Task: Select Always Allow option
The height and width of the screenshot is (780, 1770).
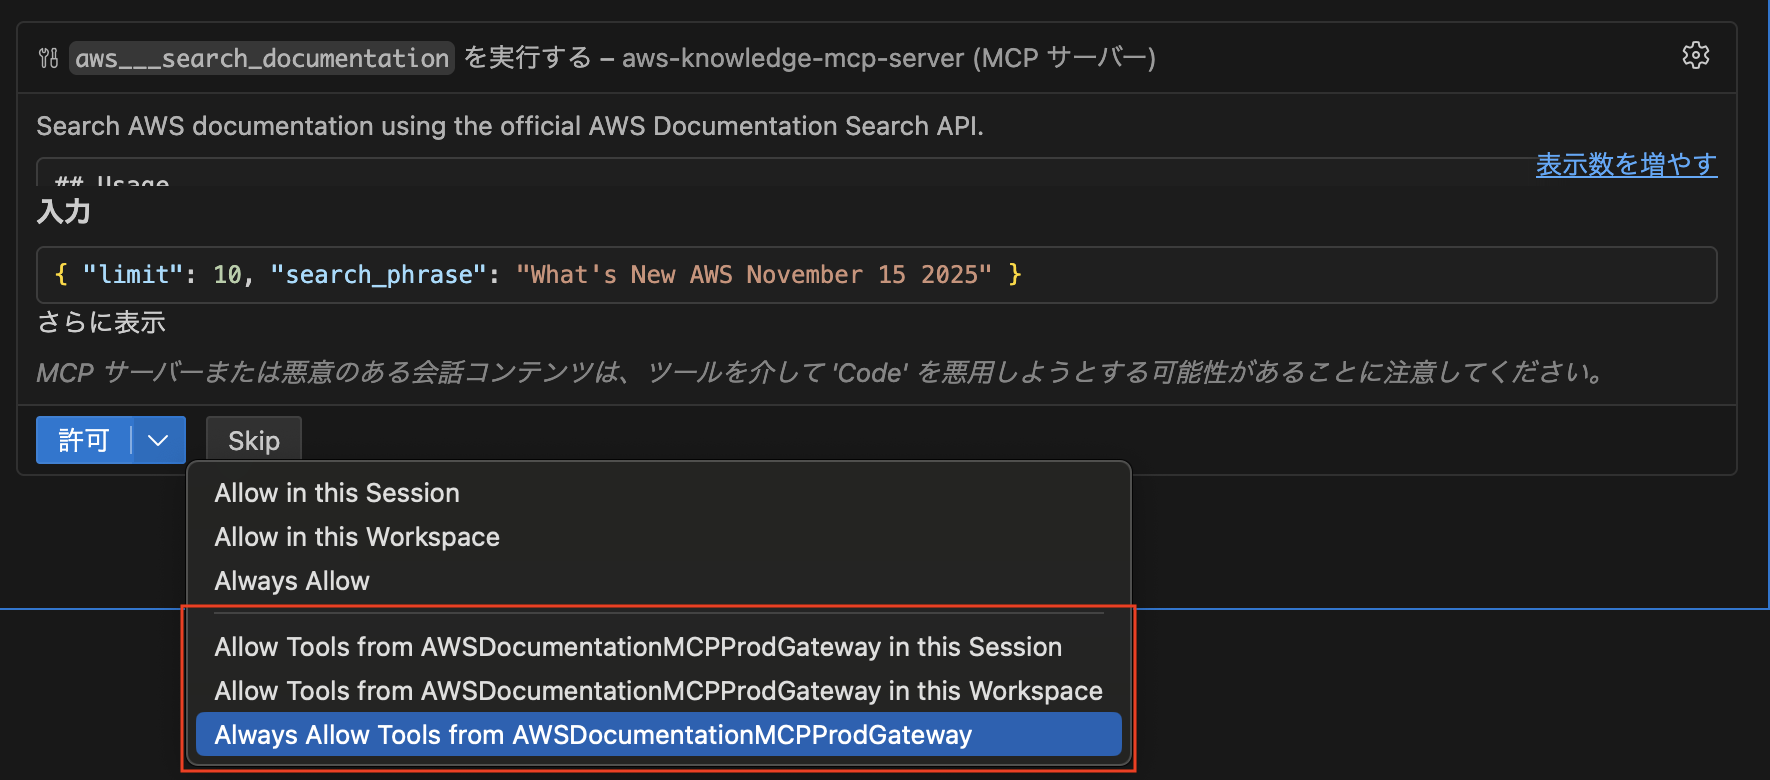Action: point(658,581)
